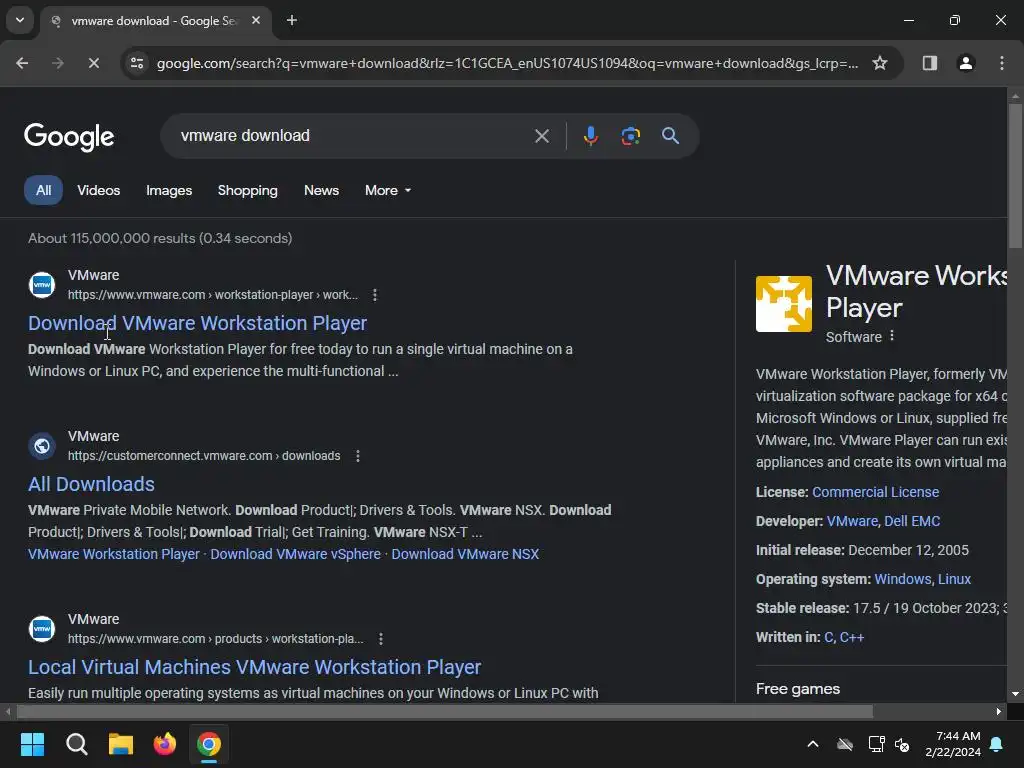The image size is (1024, 768).
Task: Open Commercial License link
Action: point(875,492)
